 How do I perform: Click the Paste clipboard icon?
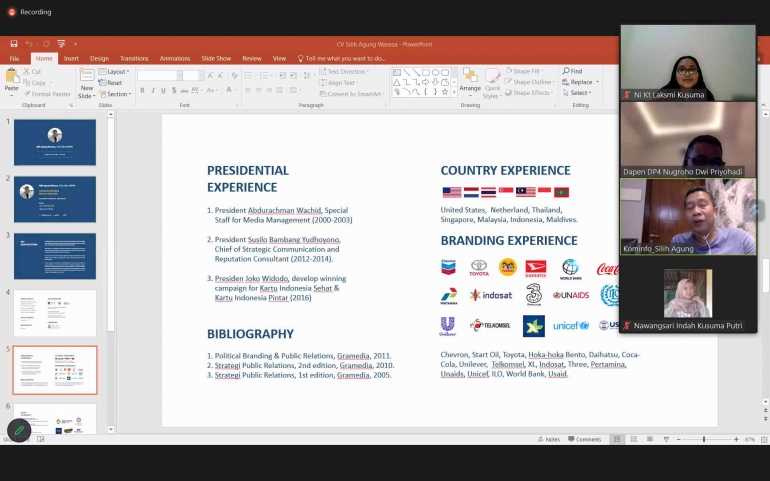pos(11,76)
